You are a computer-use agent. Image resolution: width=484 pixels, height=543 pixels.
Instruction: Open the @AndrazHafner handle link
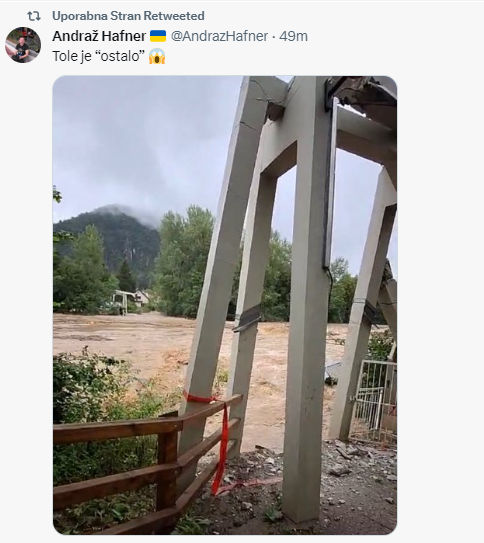pos(219,36)
